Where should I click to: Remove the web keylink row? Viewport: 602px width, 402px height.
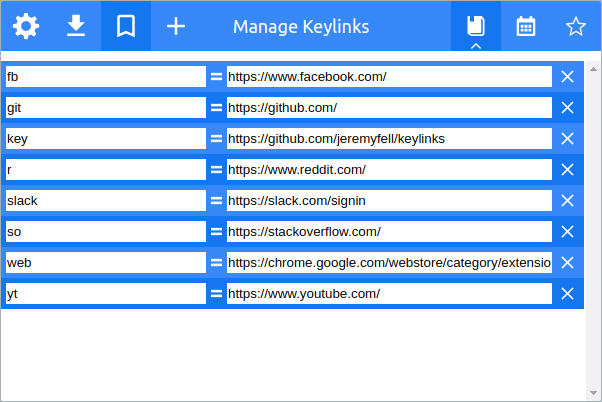pos(567,263)
